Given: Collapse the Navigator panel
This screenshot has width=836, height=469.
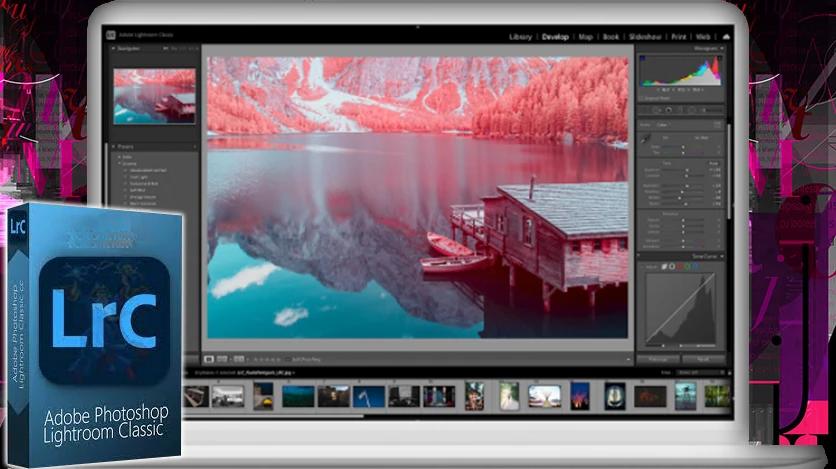Looking at the screenshot, I should (111, 47).
